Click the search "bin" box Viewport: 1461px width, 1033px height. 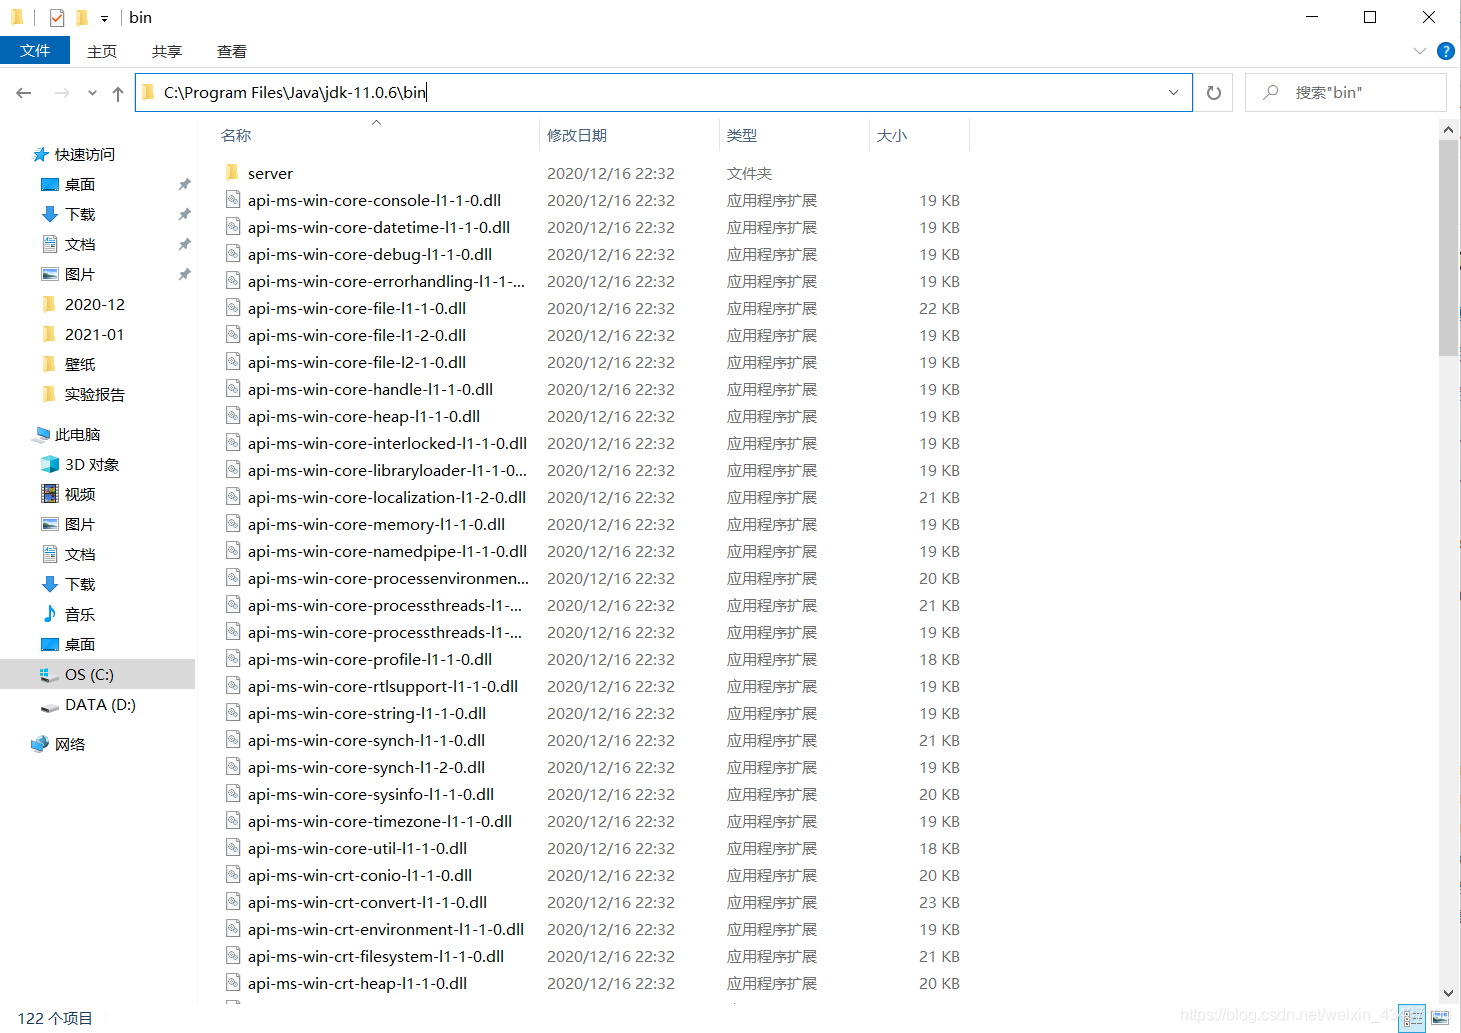1346,93
